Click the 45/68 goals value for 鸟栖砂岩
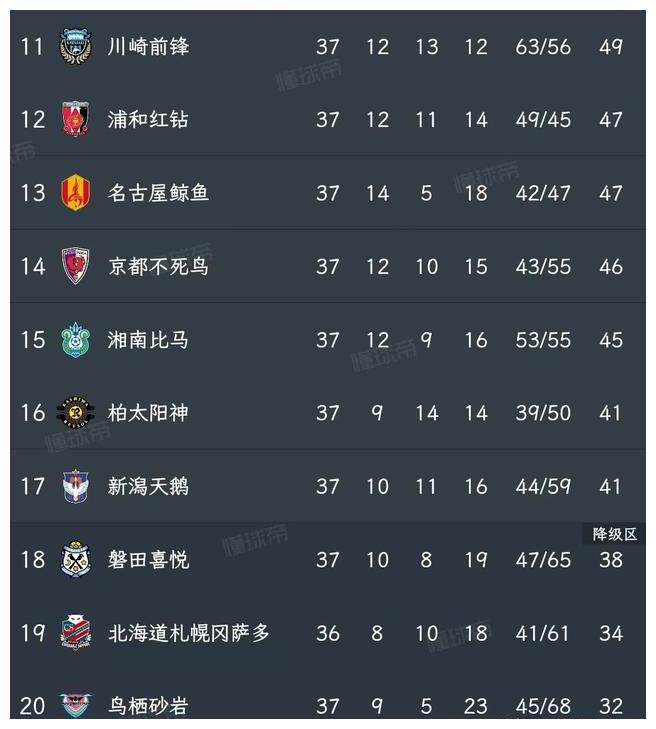 point(543,706)
